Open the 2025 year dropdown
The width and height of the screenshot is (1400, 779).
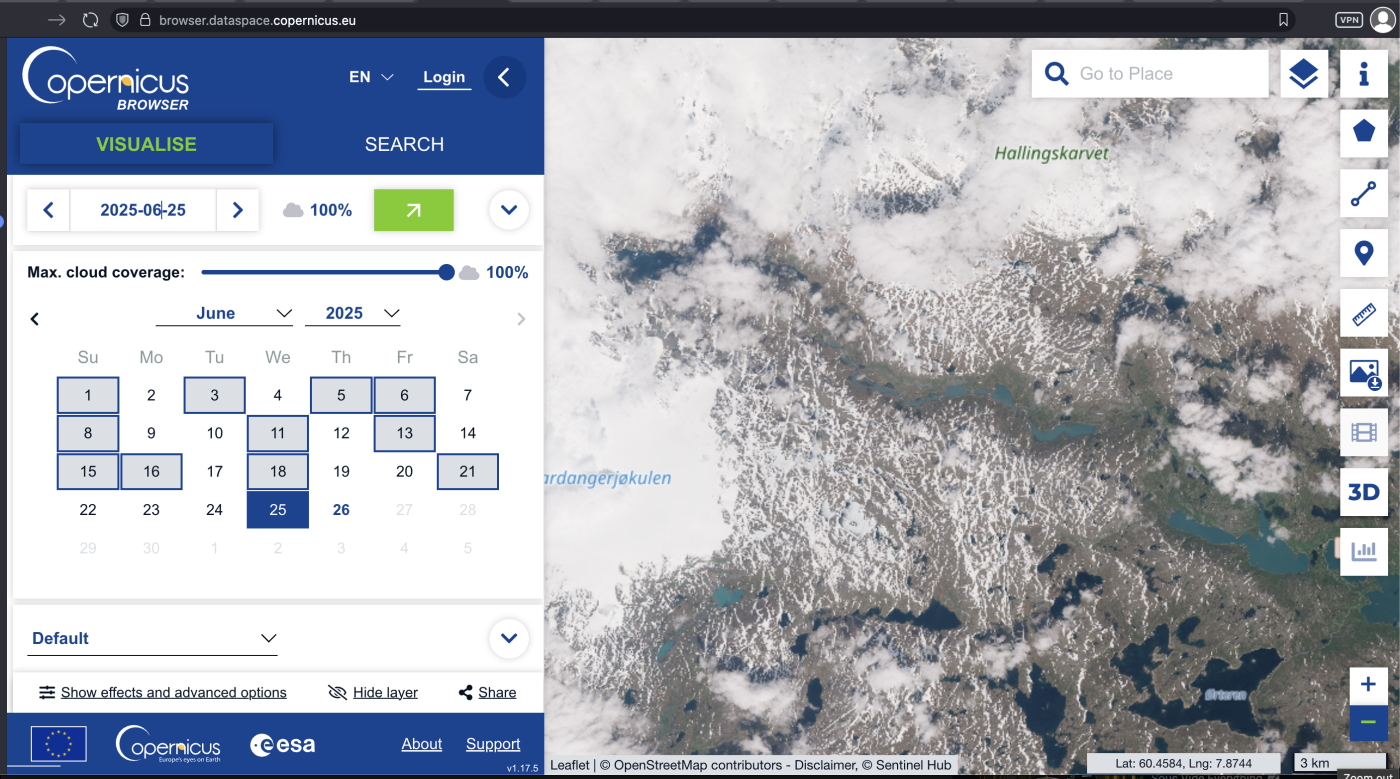tap(352, 313)
